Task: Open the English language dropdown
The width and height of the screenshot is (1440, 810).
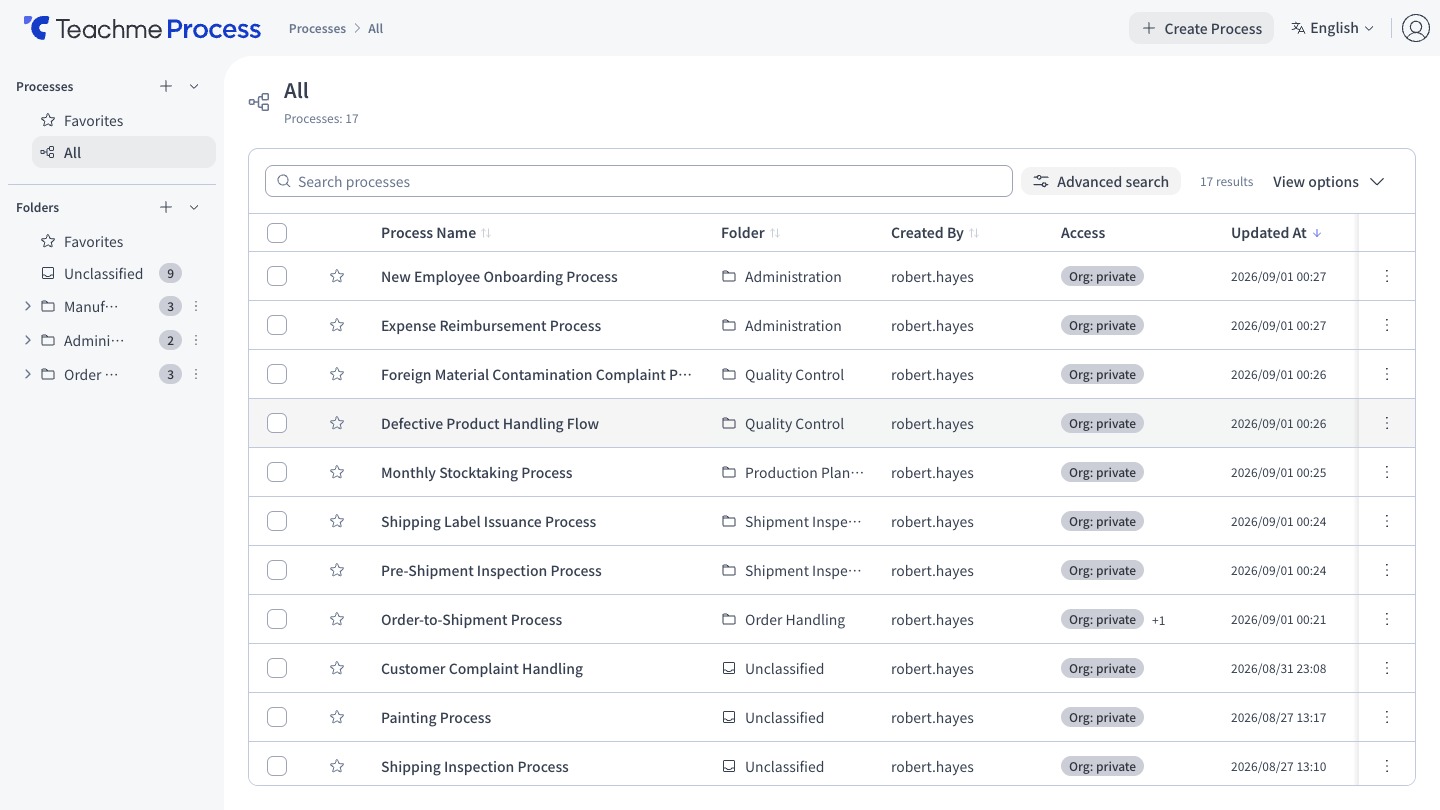Action: pyautogui.click(x=1333, y=28)
